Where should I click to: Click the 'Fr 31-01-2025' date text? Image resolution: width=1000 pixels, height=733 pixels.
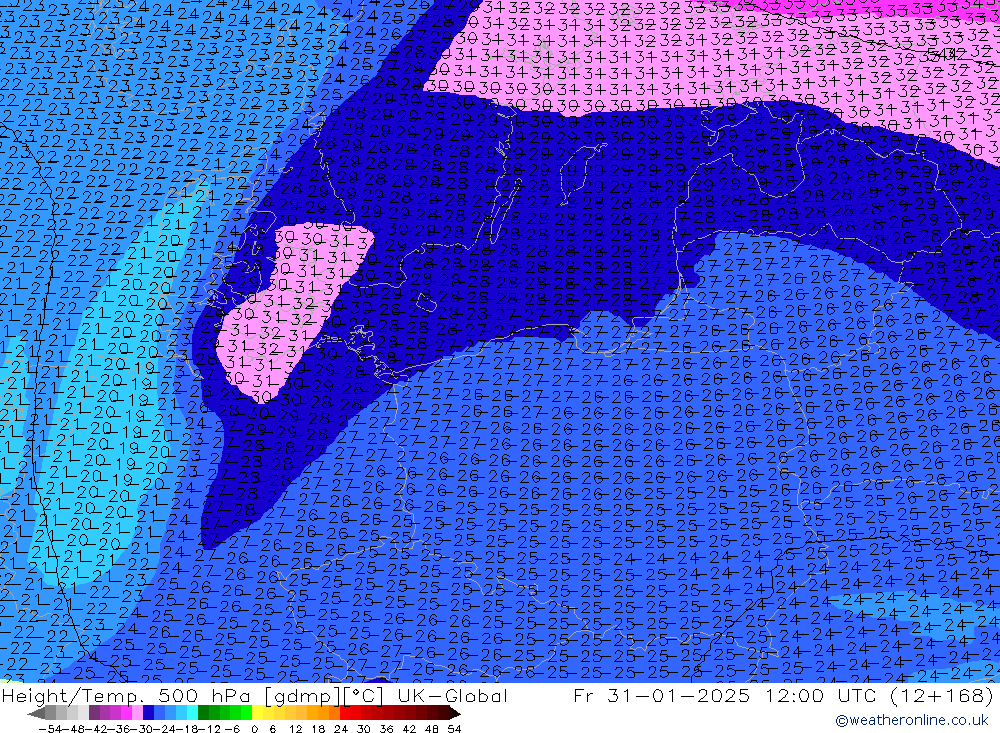point(661,695)
